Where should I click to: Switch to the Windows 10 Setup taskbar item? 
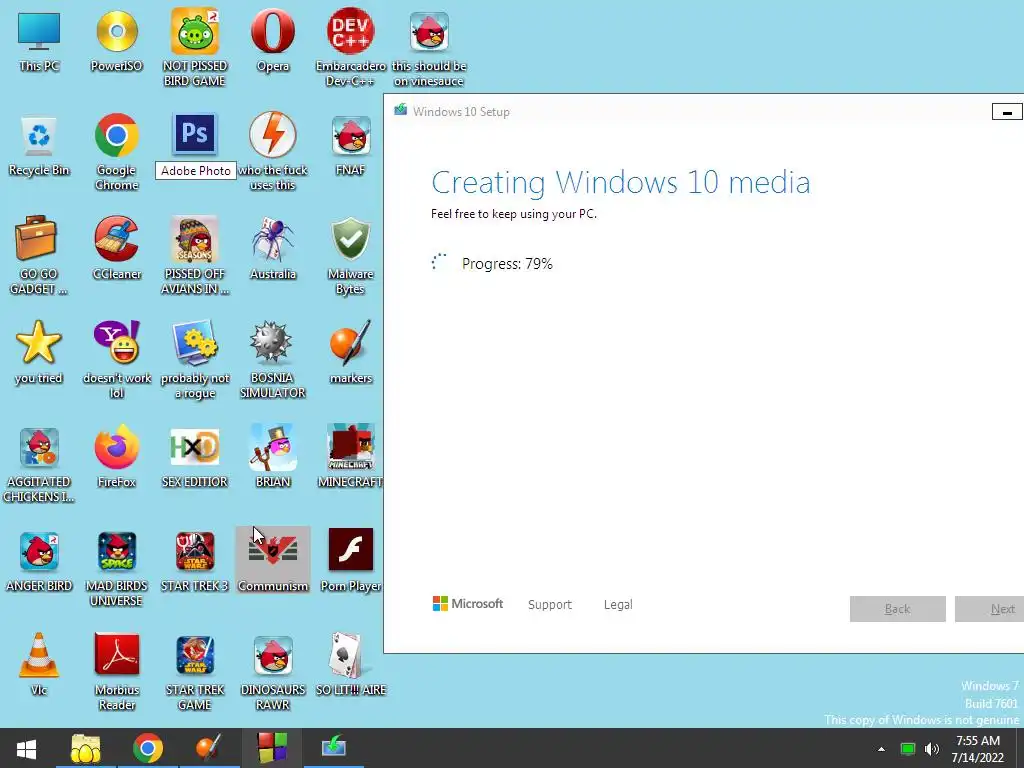tap(334, 748)
